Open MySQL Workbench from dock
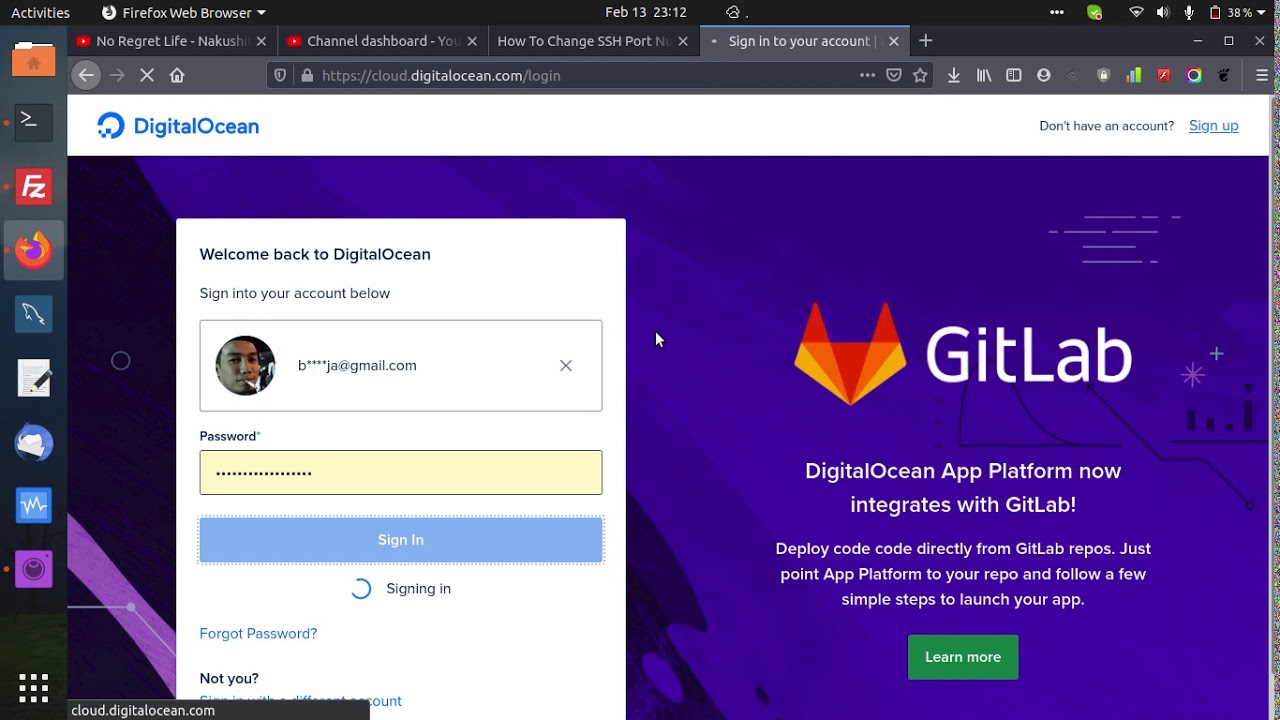1280x720 pixels. pyautogui.click(x=34, y=314)
